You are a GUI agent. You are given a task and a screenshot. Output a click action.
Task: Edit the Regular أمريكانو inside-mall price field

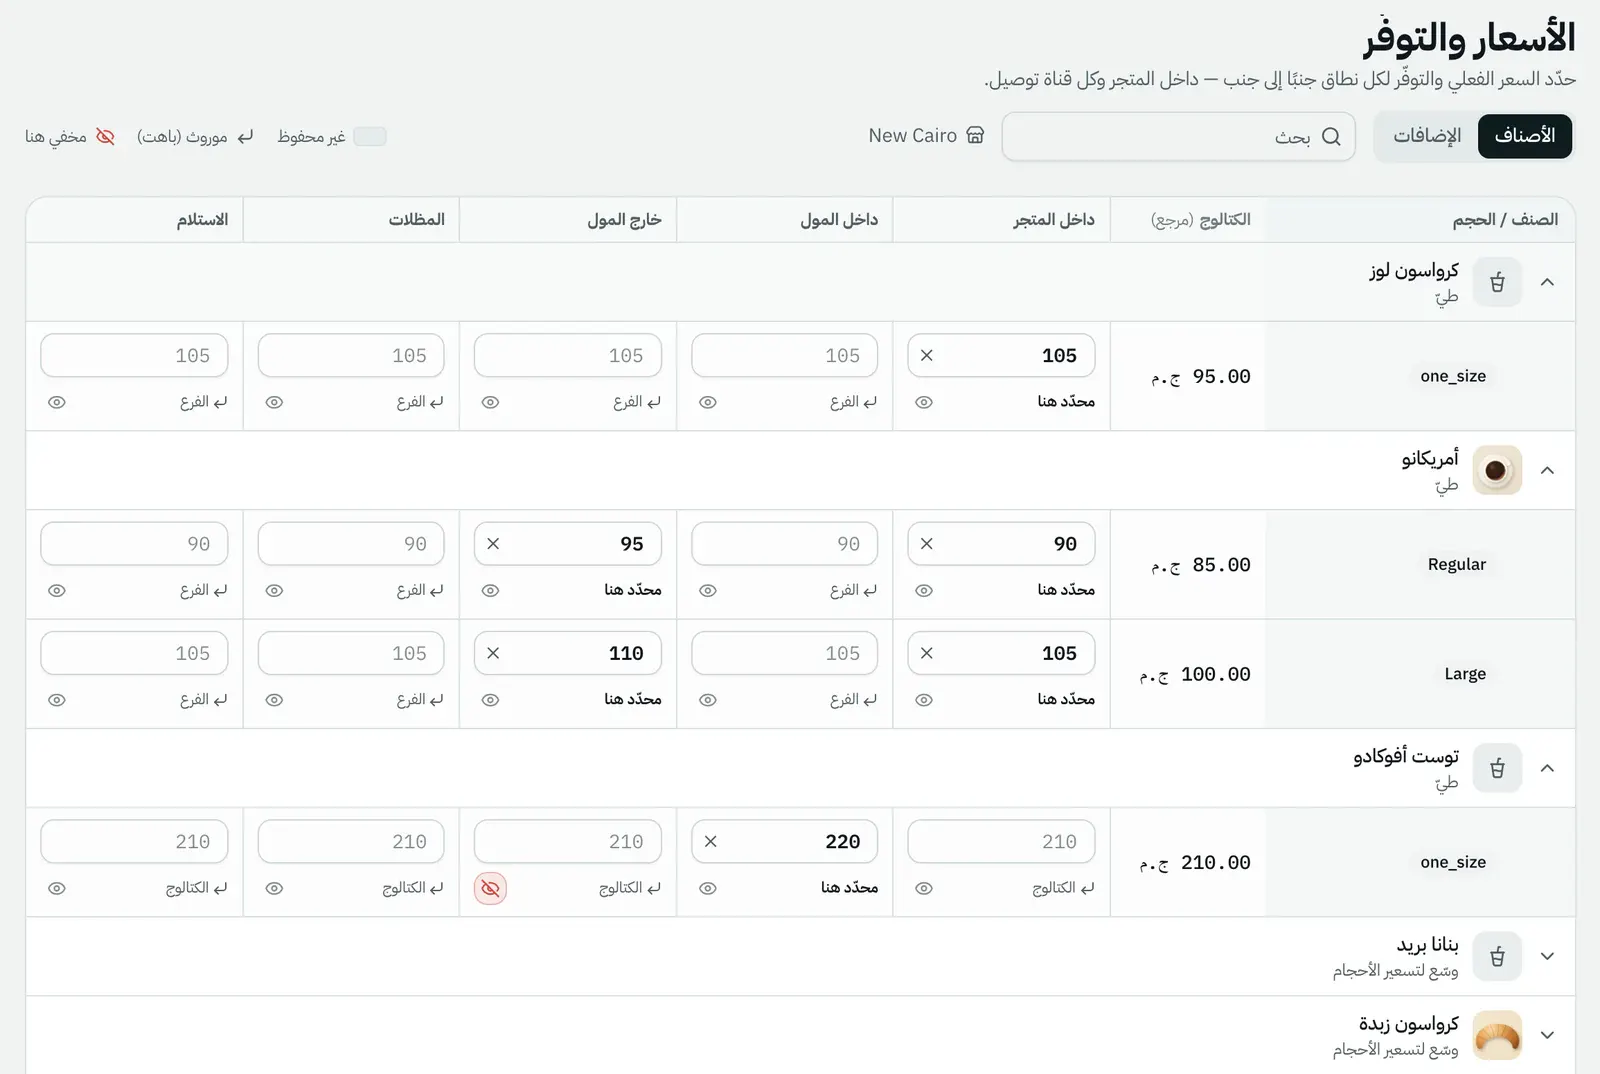coord(784,544)
